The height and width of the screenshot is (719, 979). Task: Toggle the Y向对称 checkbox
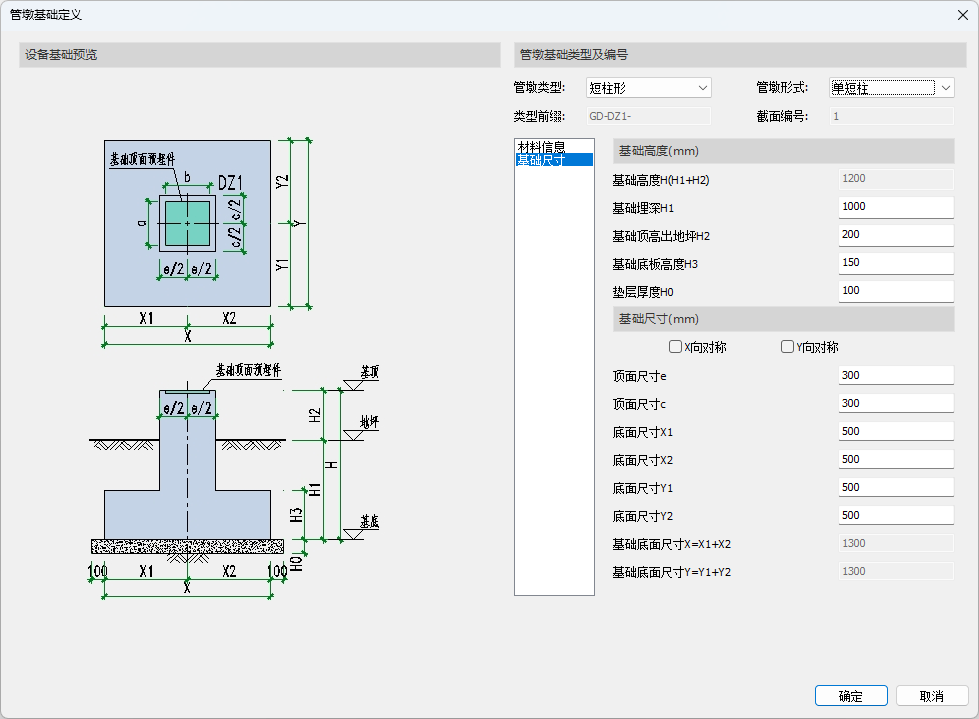click(788, 347)
